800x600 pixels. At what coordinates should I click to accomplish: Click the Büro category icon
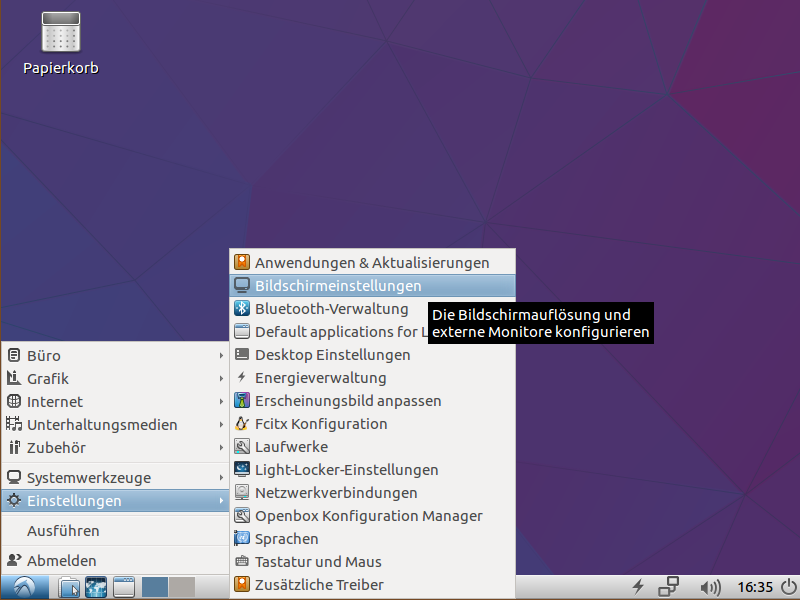coord(14,355)
